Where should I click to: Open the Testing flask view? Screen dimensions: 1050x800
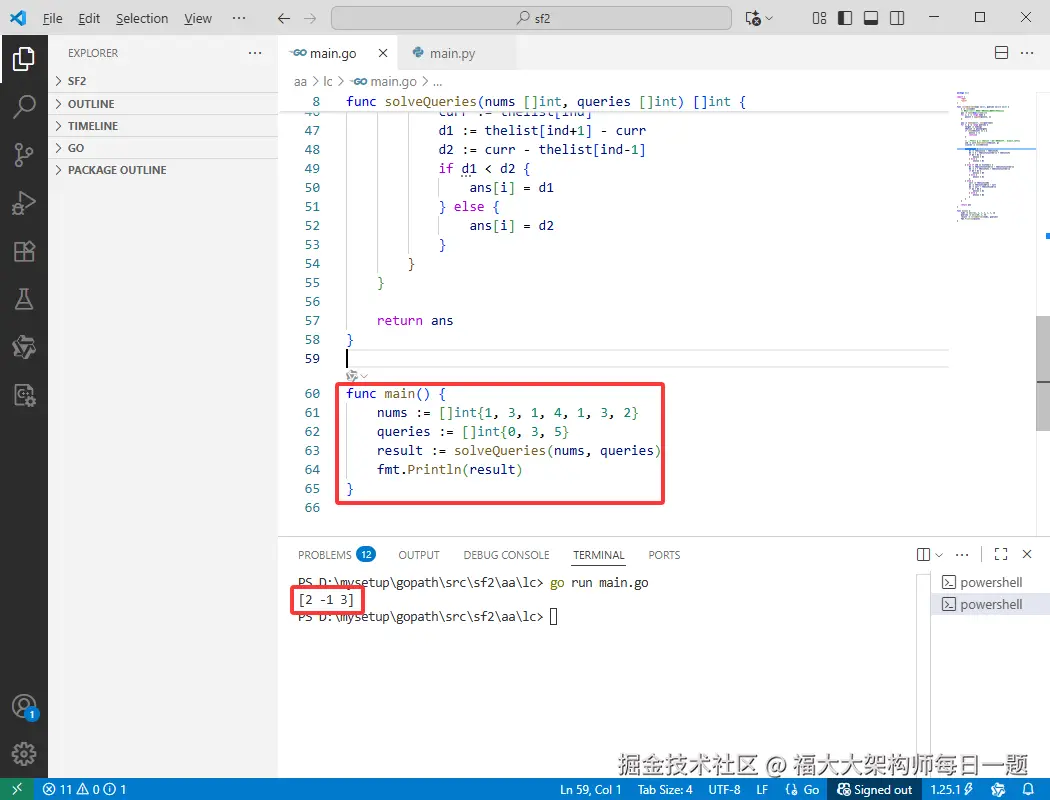23,299
